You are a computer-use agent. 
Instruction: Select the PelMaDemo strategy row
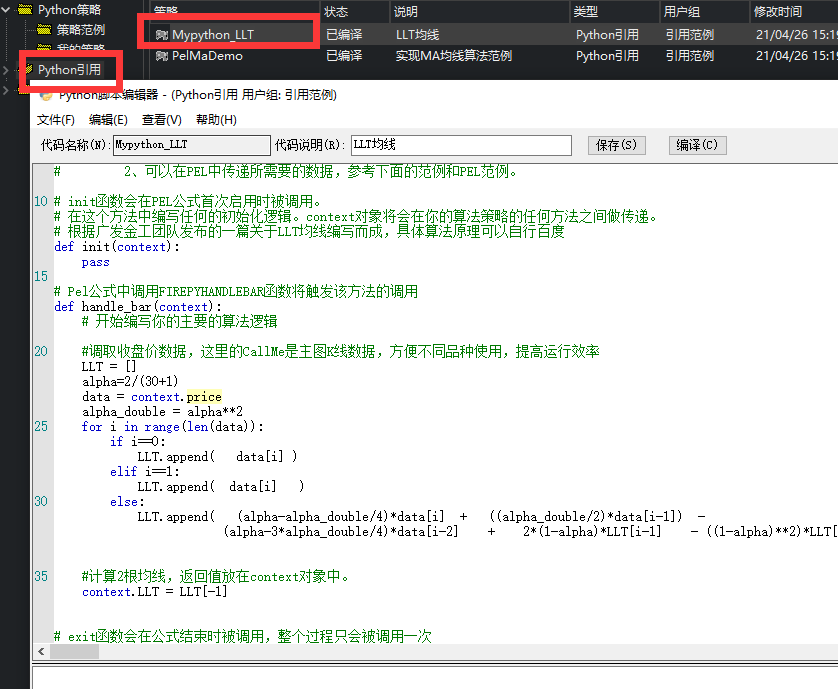coord(494,56)
